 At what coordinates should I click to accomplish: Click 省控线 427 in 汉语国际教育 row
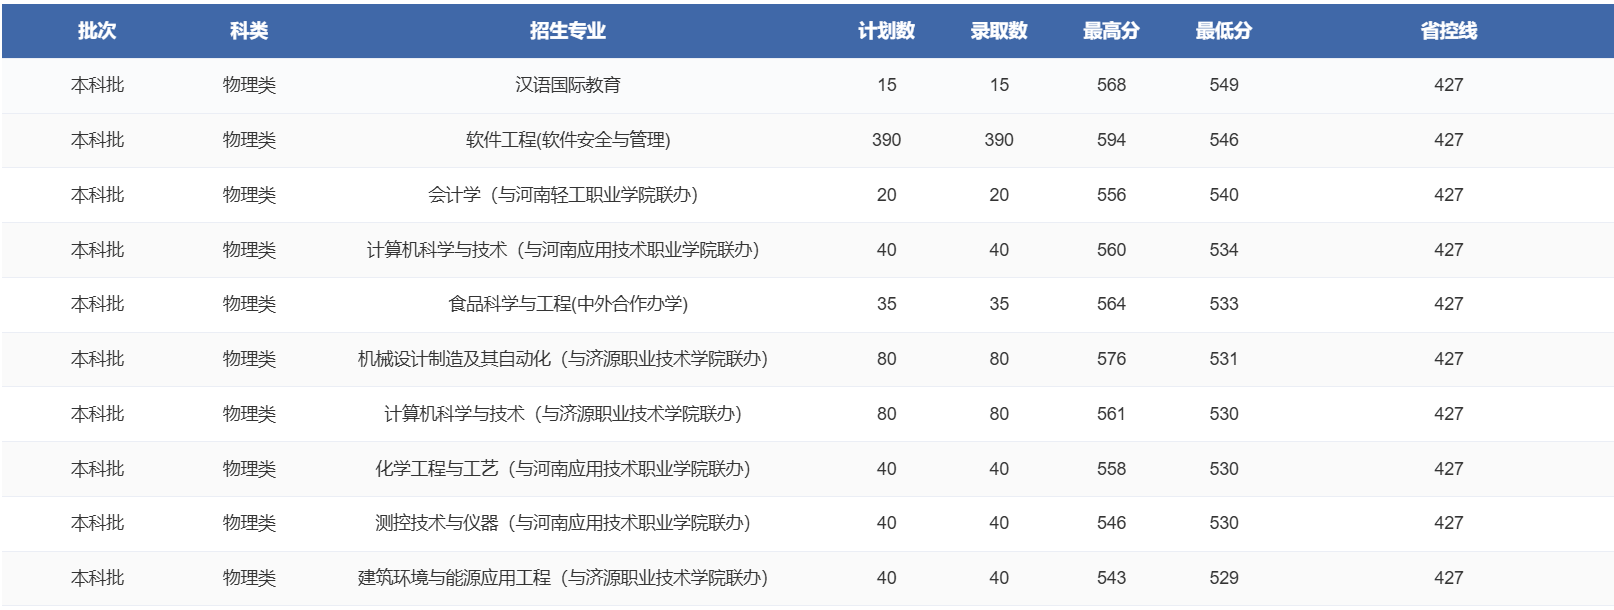coord(1449,85)
